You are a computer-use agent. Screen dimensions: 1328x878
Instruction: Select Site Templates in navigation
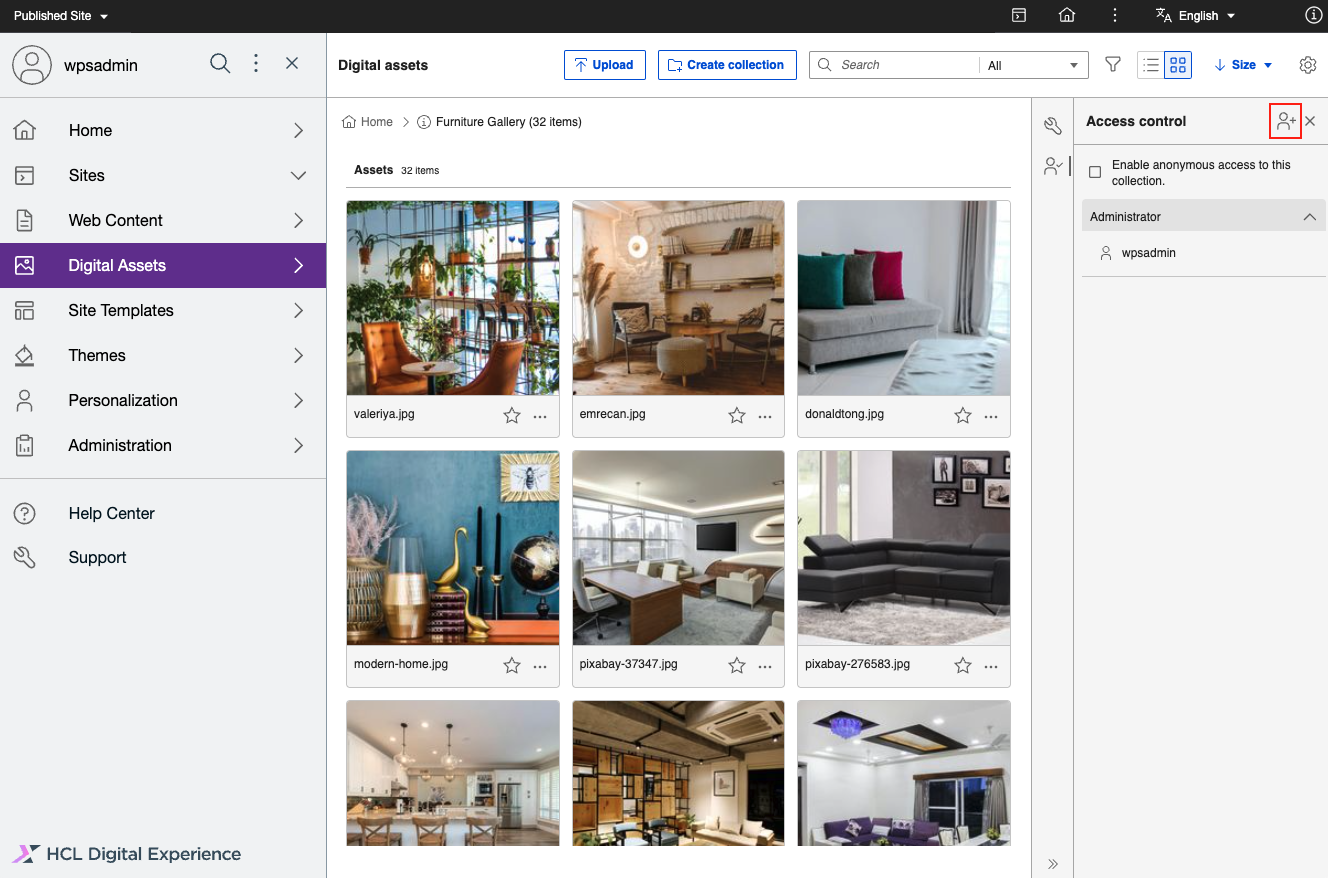coord(120,310)
